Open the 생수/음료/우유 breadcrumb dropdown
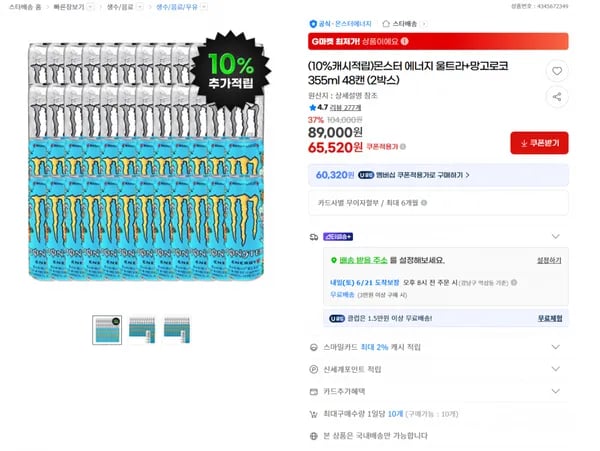 click(x=204, y=7)
